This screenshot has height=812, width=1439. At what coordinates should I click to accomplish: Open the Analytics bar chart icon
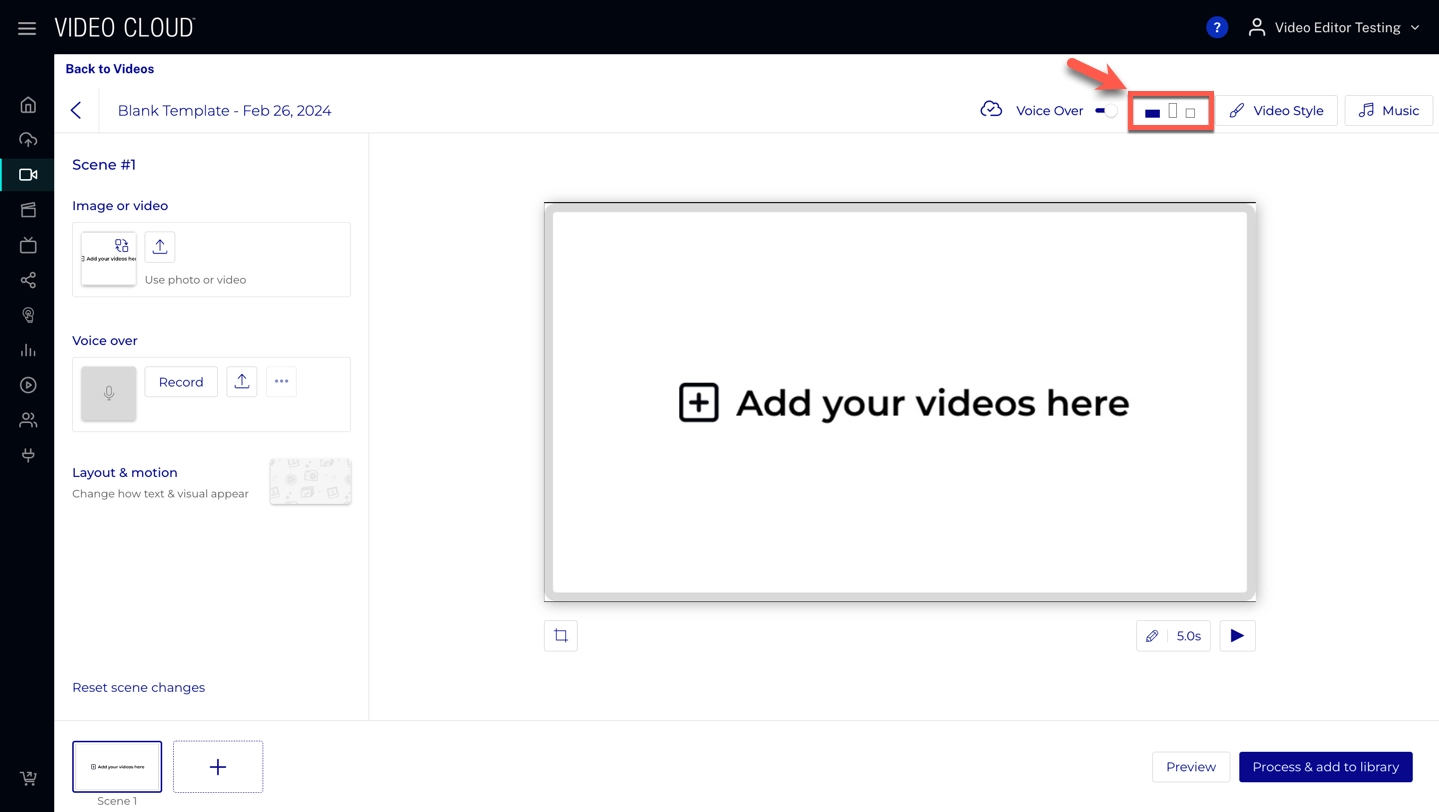(x=28, y=350)
